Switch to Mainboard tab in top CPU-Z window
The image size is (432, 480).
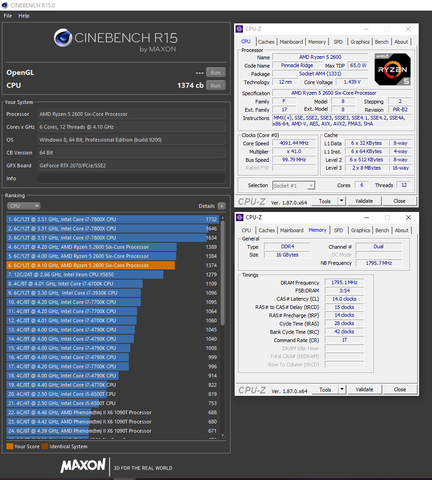291,42
